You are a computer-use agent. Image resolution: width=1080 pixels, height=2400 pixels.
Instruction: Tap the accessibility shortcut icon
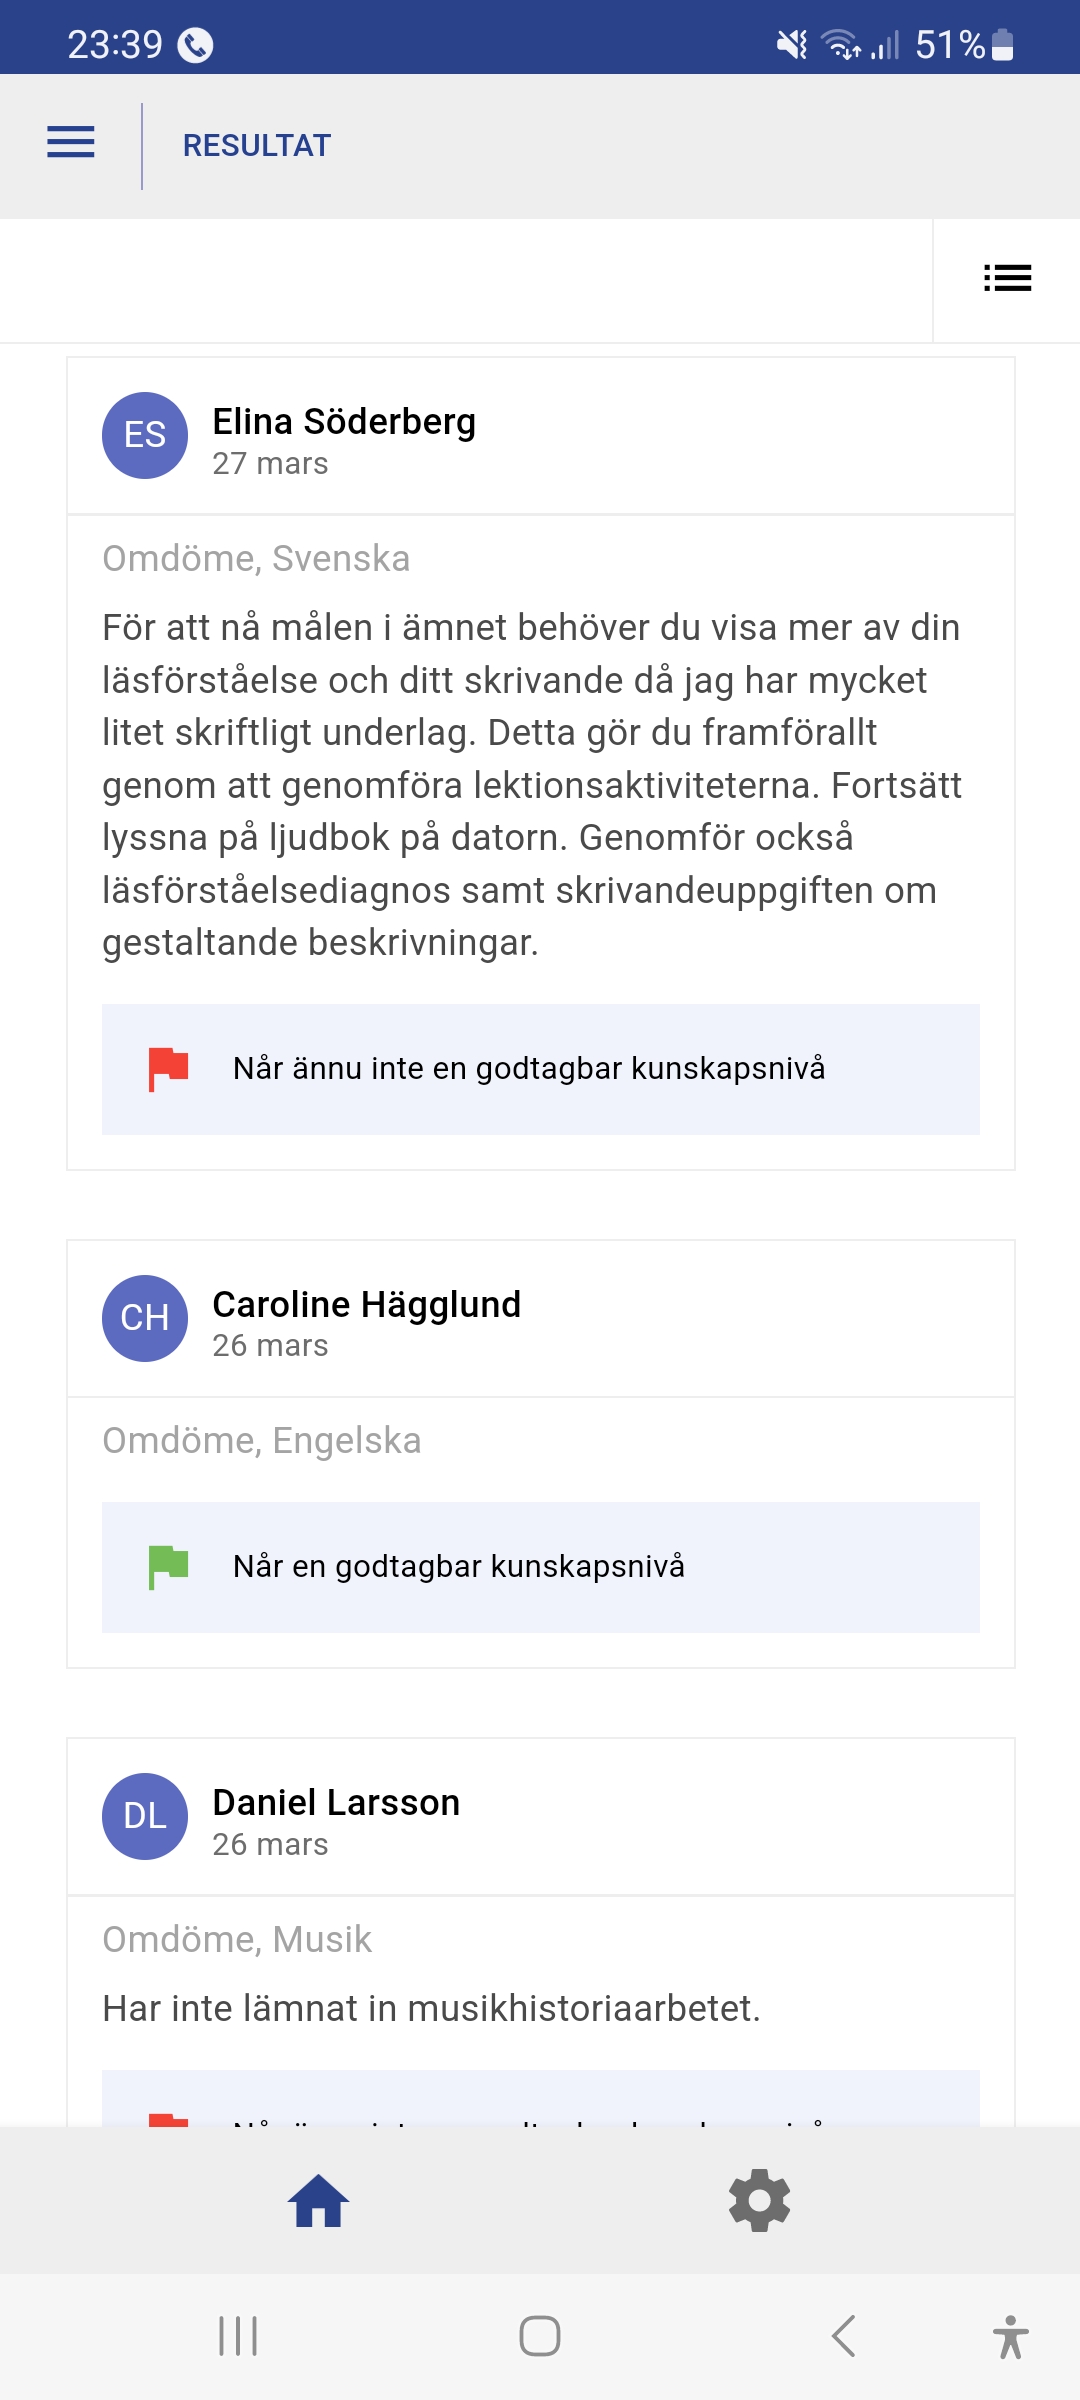pyautogui.click(x=1010, y=2336)
